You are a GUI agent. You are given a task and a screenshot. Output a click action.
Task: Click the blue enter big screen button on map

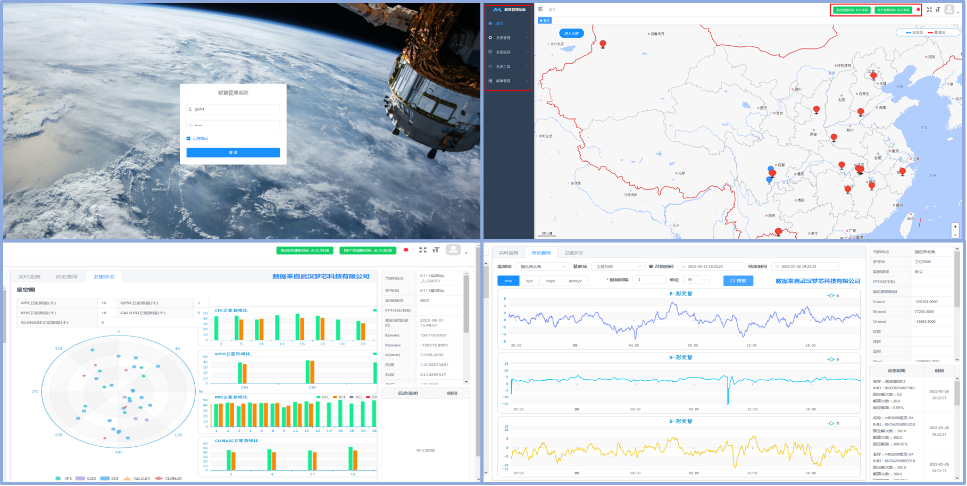point(572,33)
